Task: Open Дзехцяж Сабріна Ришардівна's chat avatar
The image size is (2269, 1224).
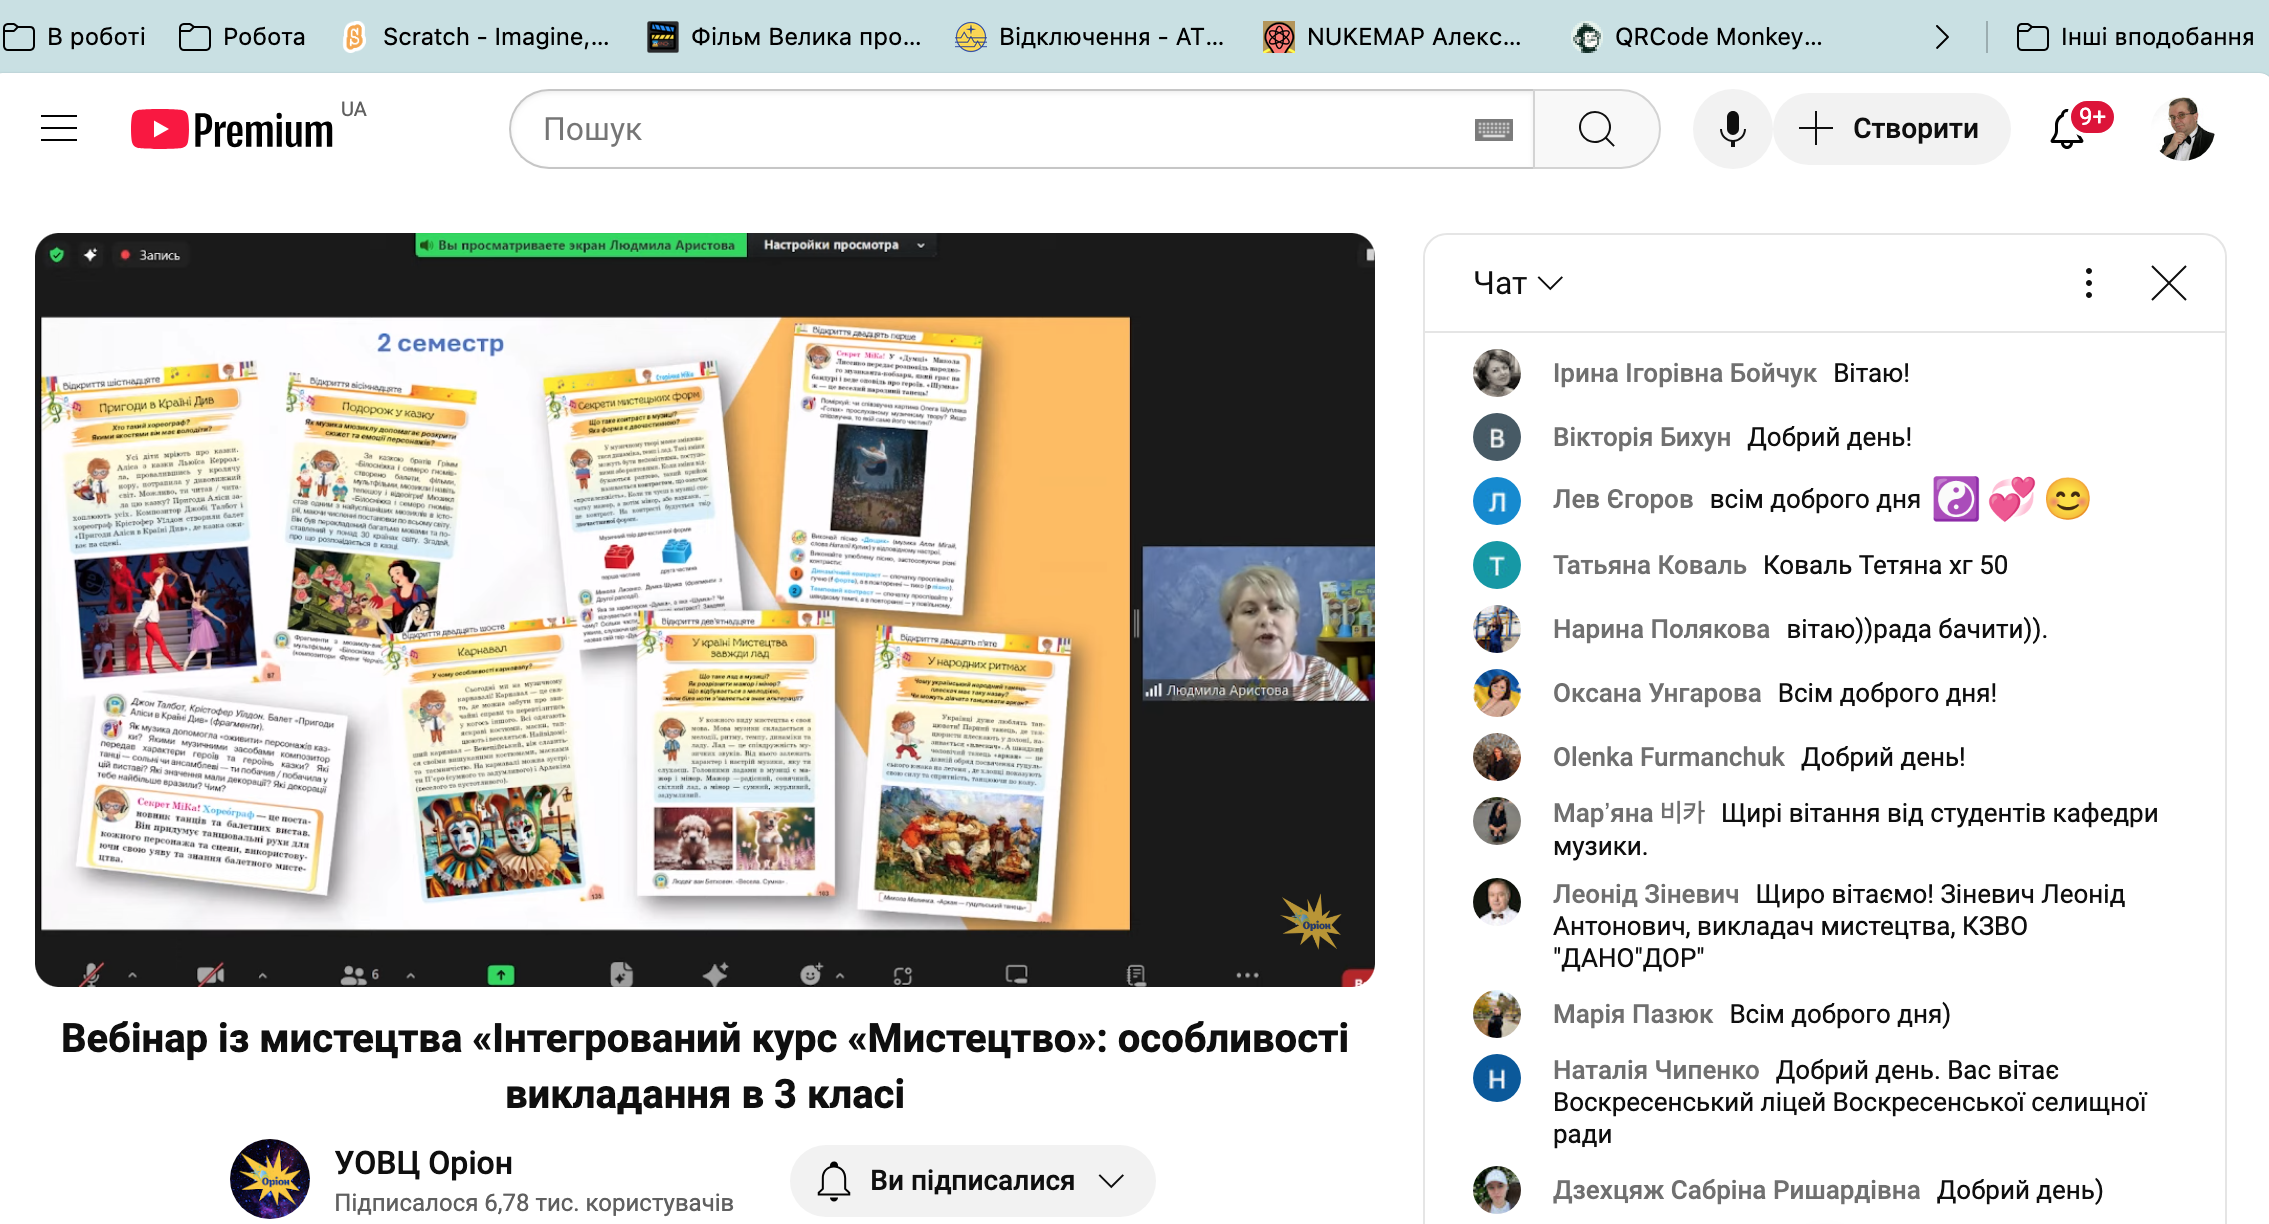Action: click(1497, 1190)
